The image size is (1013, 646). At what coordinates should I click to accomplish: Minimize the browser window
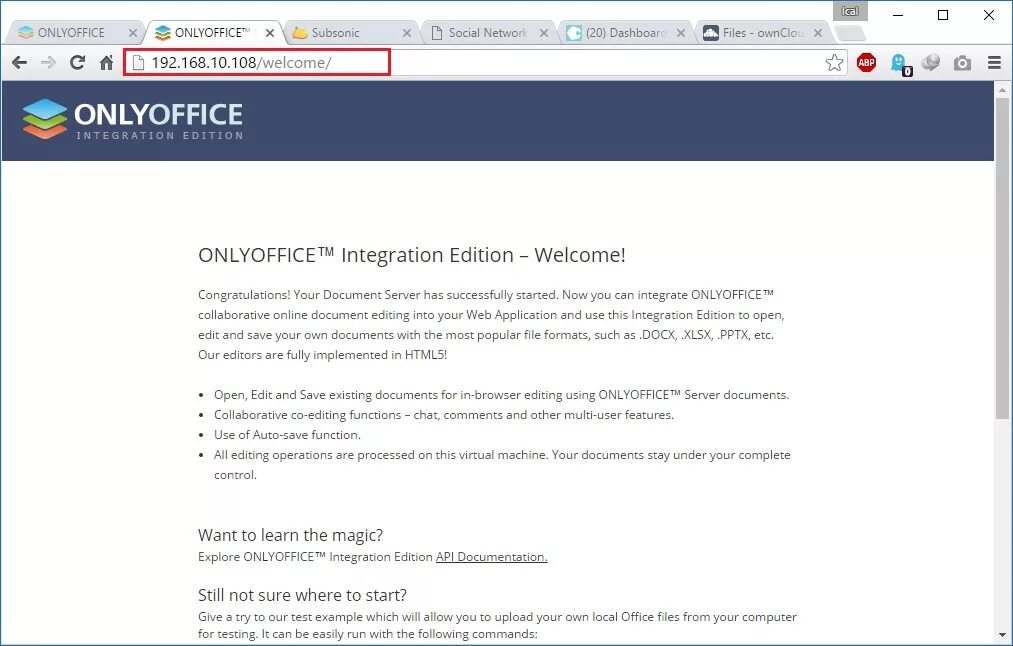click(x=898, y=15)
